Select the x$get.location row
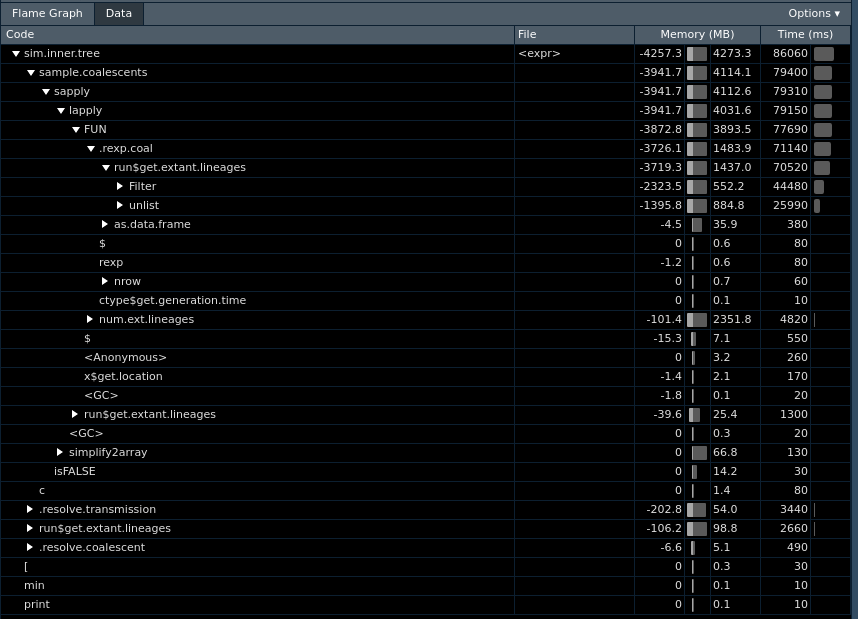The image size is (858, 619). coord(426,376)
